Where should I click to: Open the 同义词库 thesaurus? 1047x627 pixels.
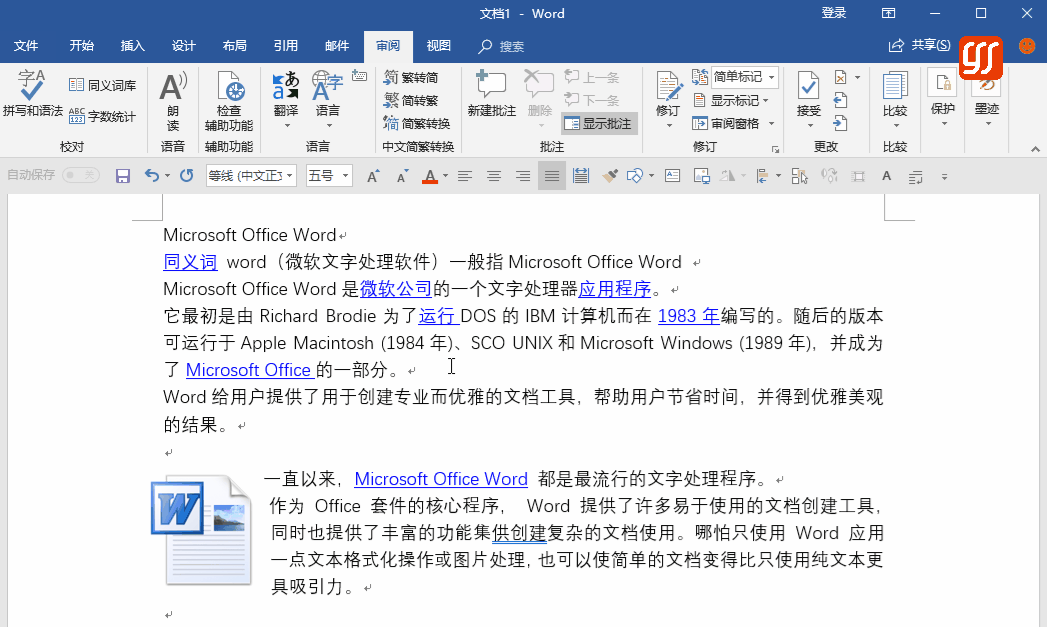tap(102, 85)
